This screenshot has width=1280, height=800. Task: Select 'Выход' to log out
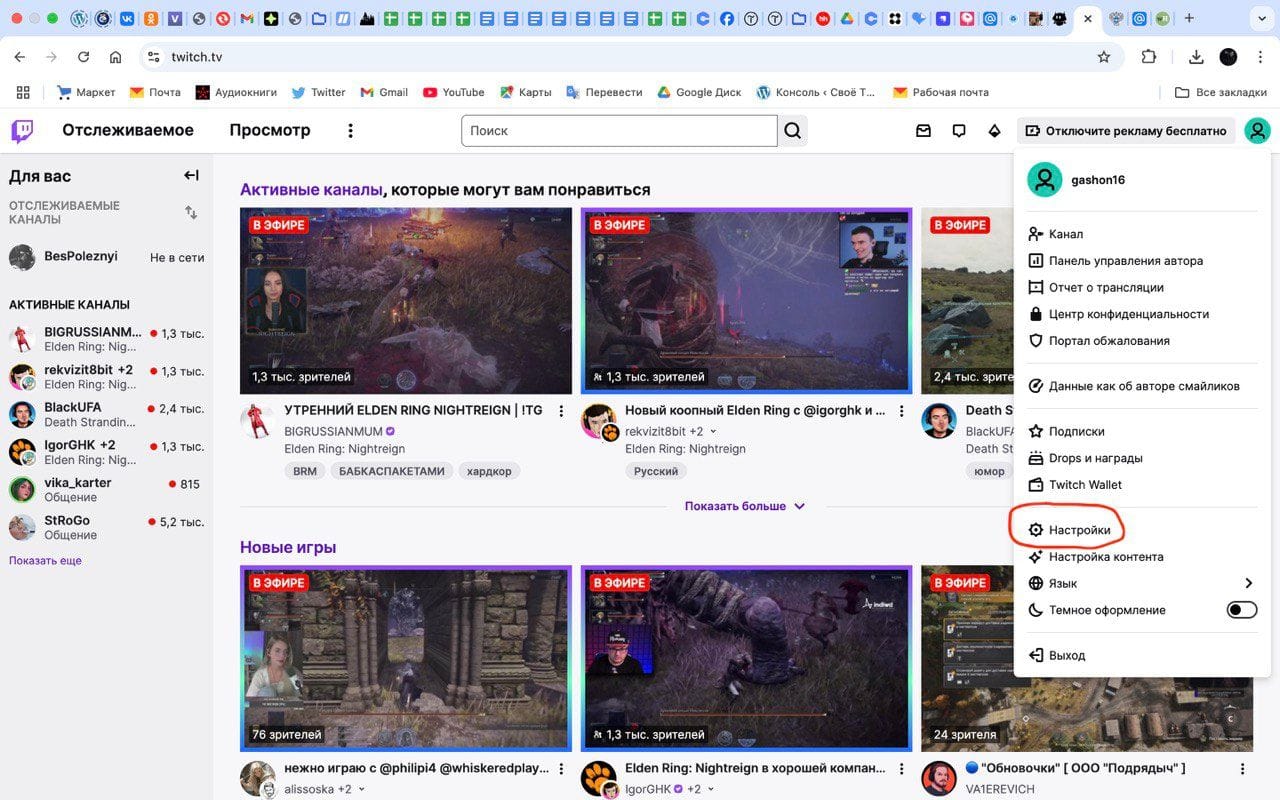click(x=1066, y=656)
